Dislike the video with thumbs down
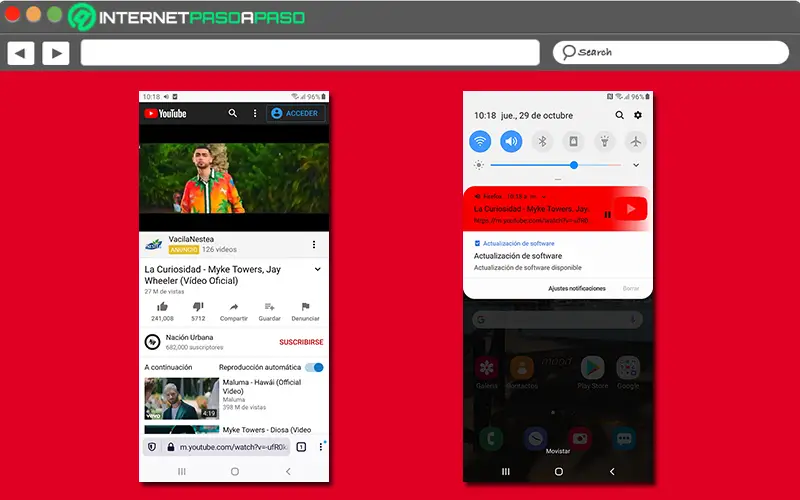The image size is (800, 500). tap(198, 307)
